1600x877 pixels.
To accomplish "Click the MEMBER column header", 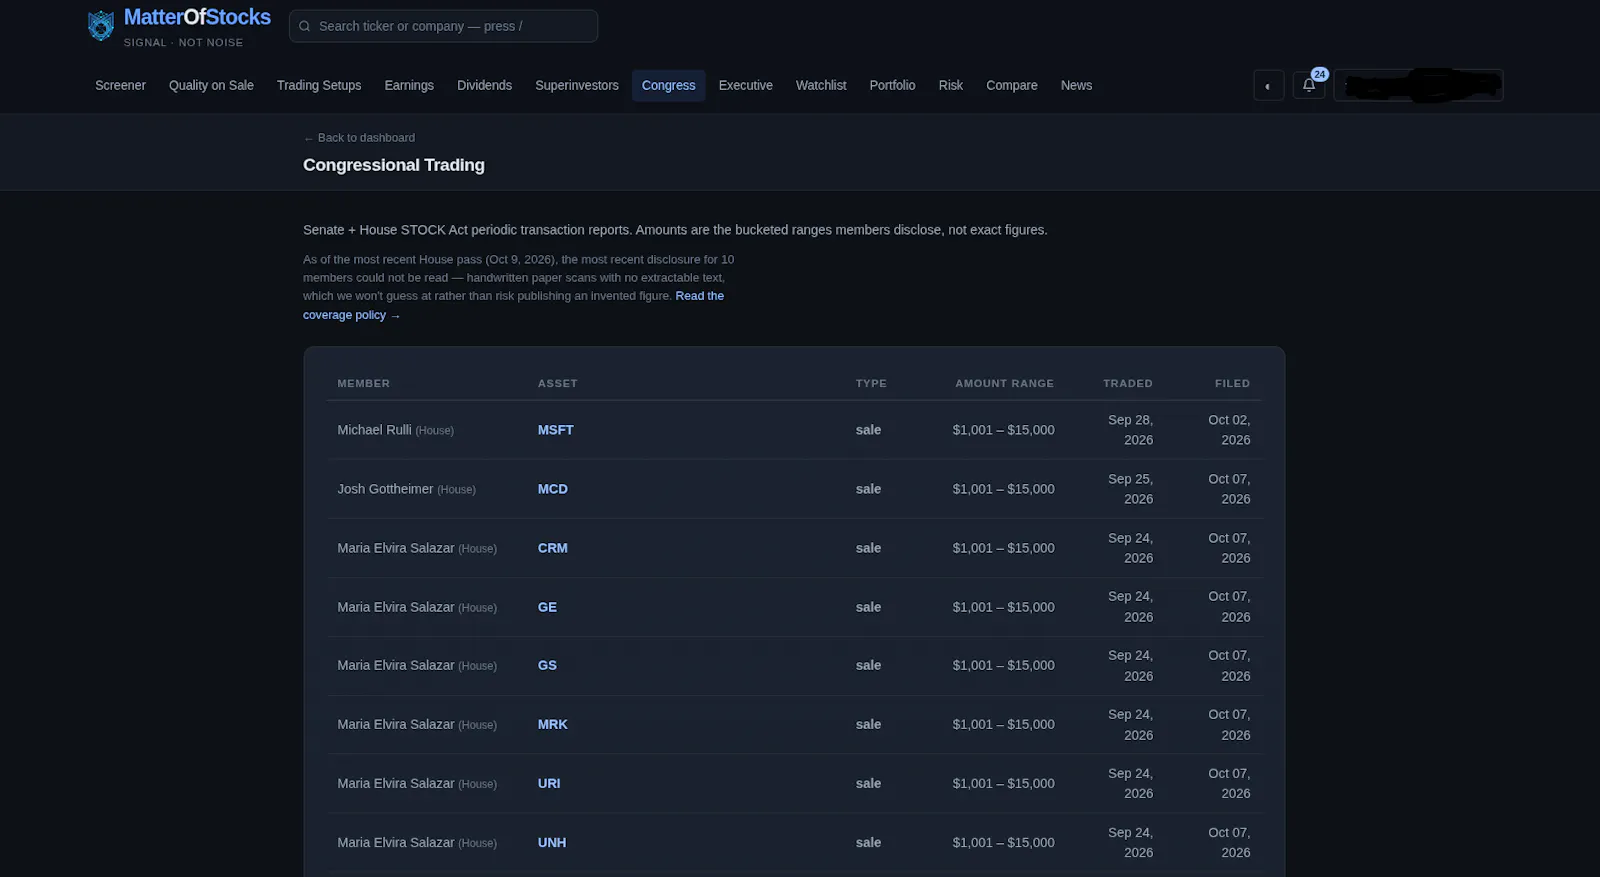I will click(364, 383).
